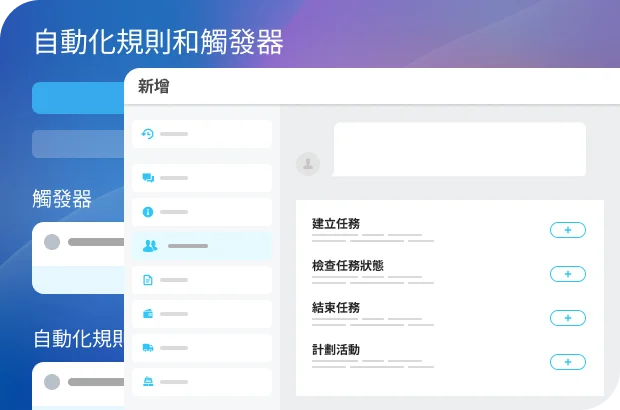Click the 結束任務 title text
This screenshot has width=620, height=410.
click(336, 308)
